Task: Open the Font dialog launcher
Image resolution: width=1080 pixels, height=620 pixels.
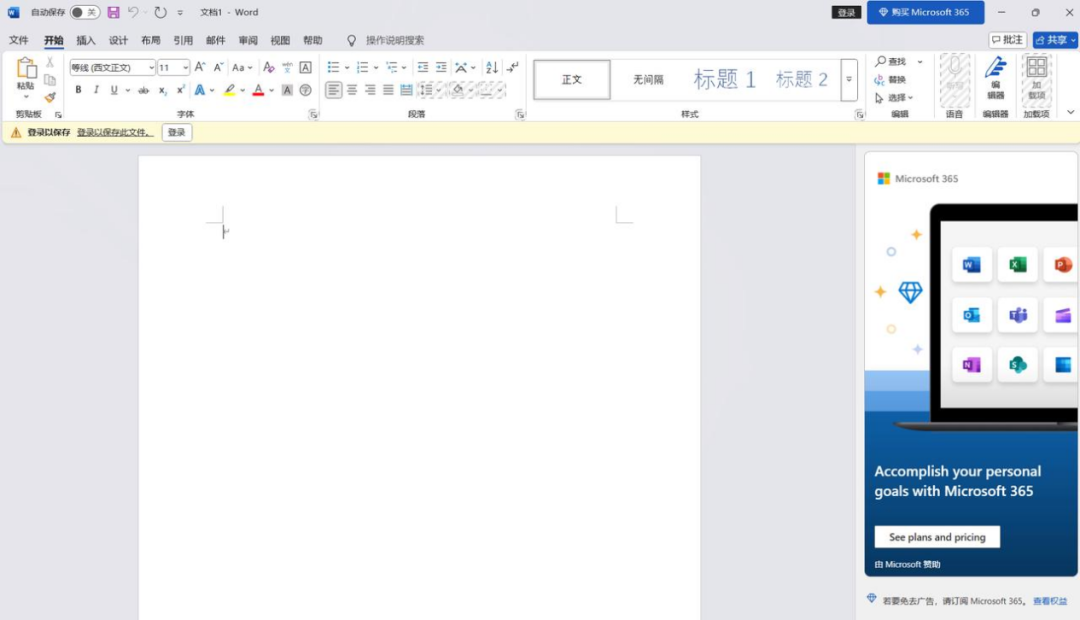Action: pyautogui.click(x=313, y=115)
